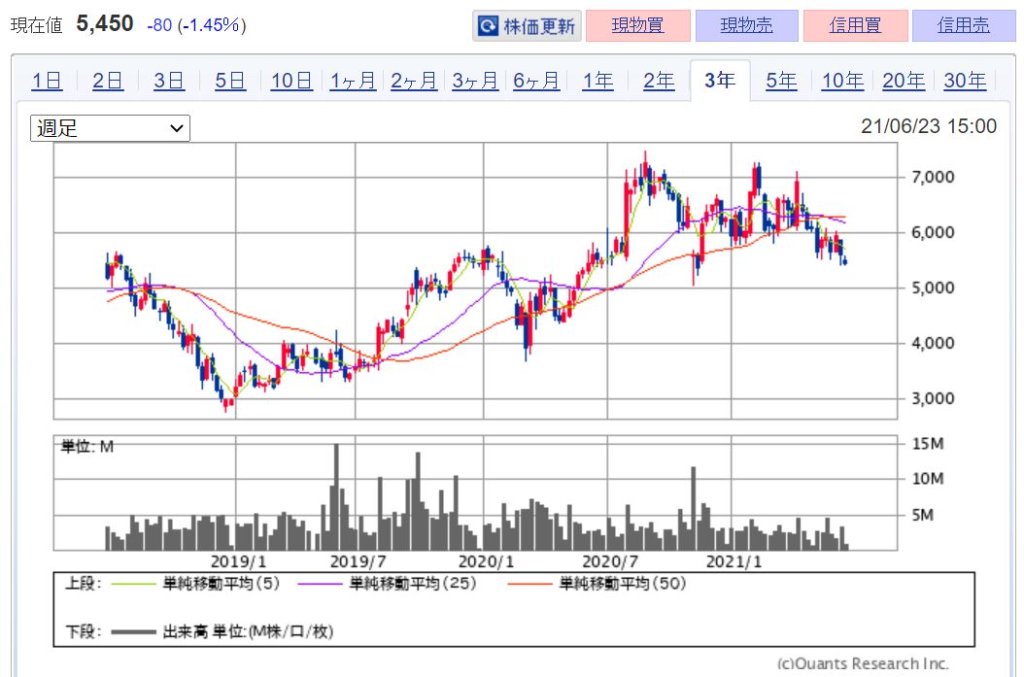The height and width of the screenshot is (677, 1024).
Task: Open the 信用買 link
Action: pyautogui.click(x=856, y=25)
